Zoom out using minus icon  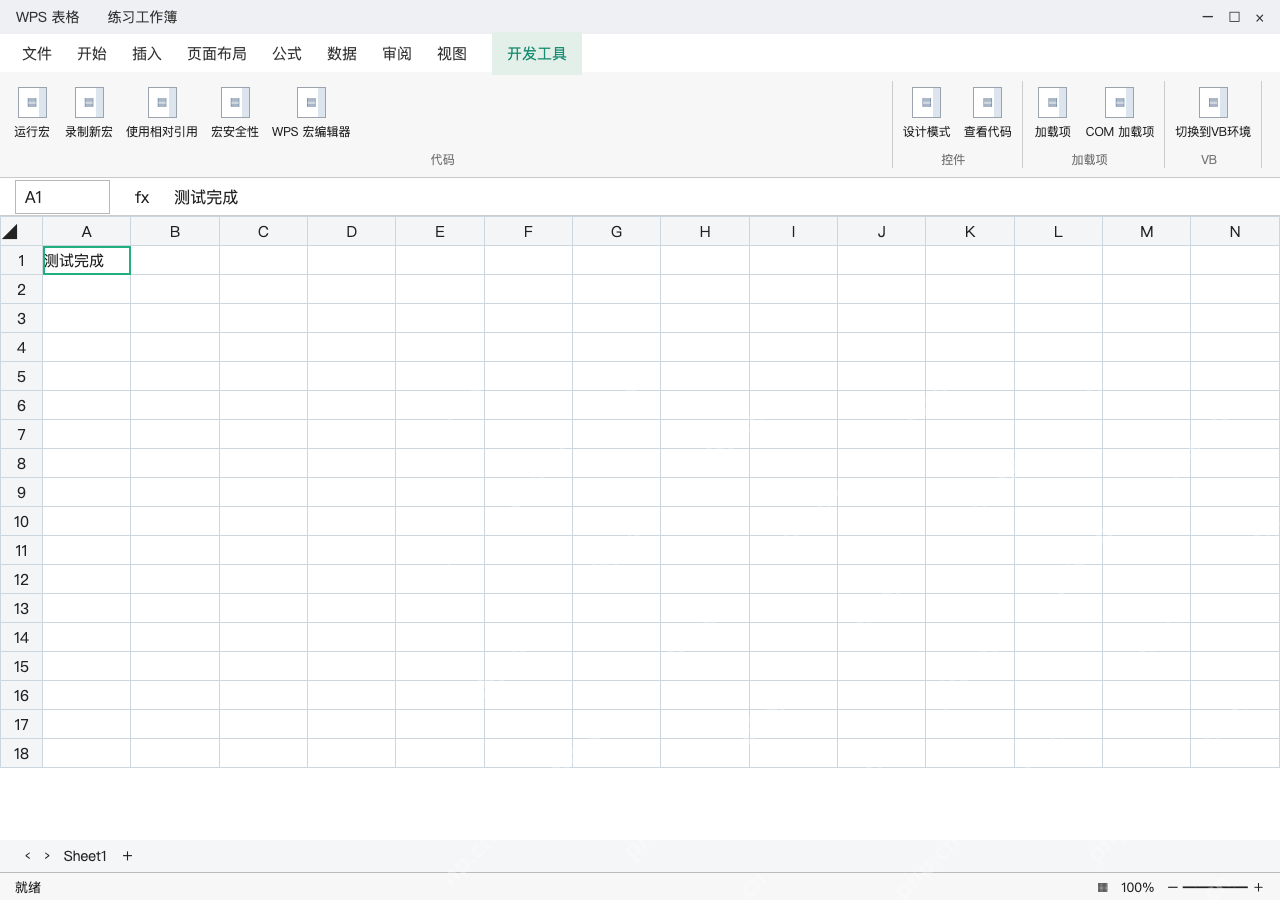[x=1173, y=887]
